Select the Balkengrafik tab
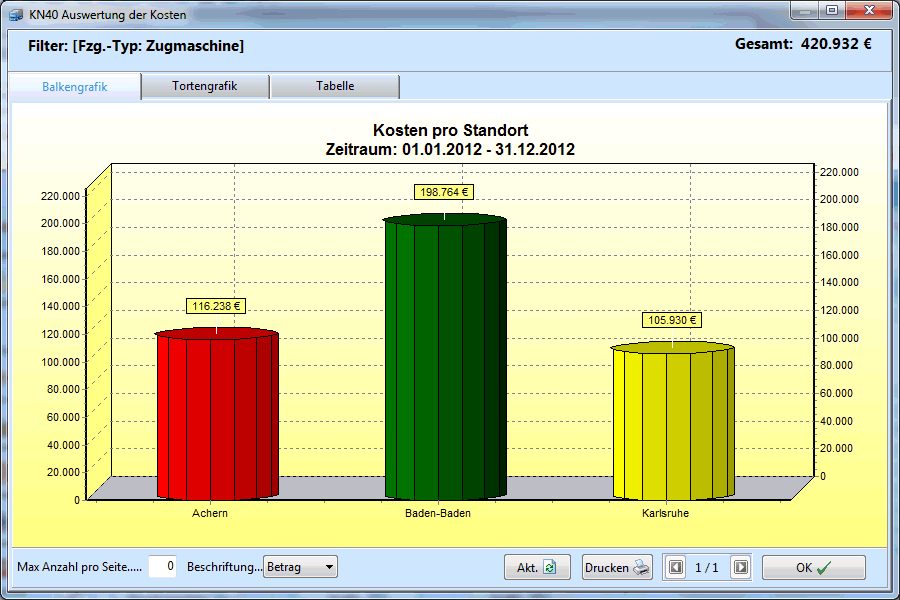 (x=74, y=87)
